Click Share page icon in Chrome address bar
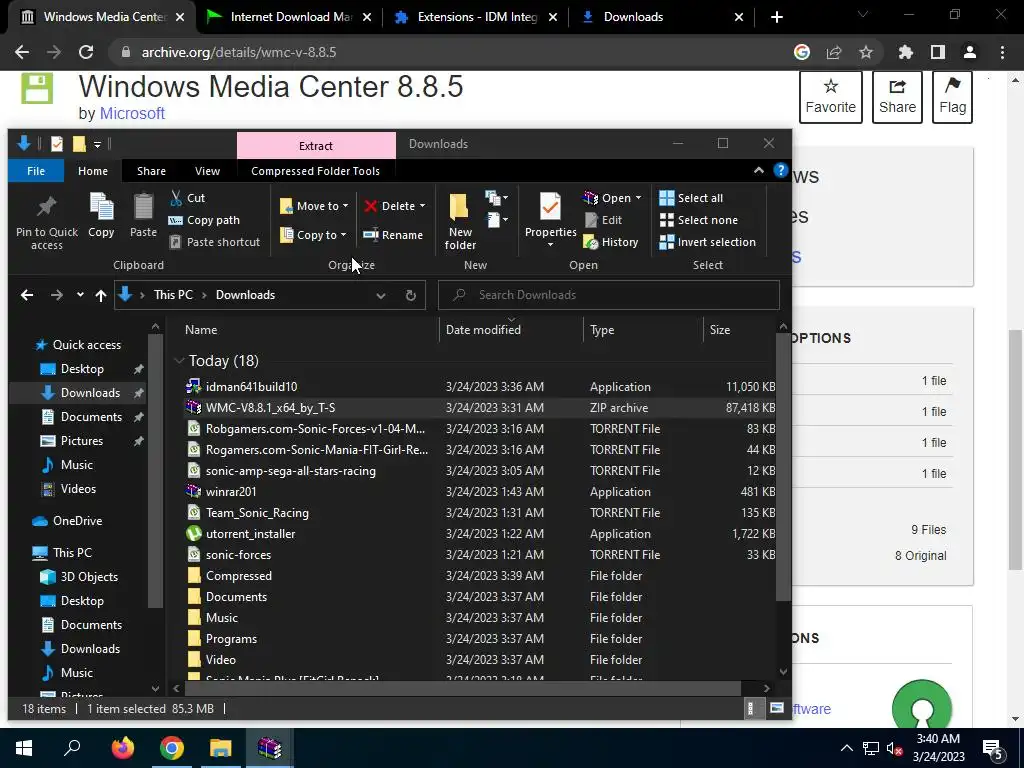 coord(834,52)
